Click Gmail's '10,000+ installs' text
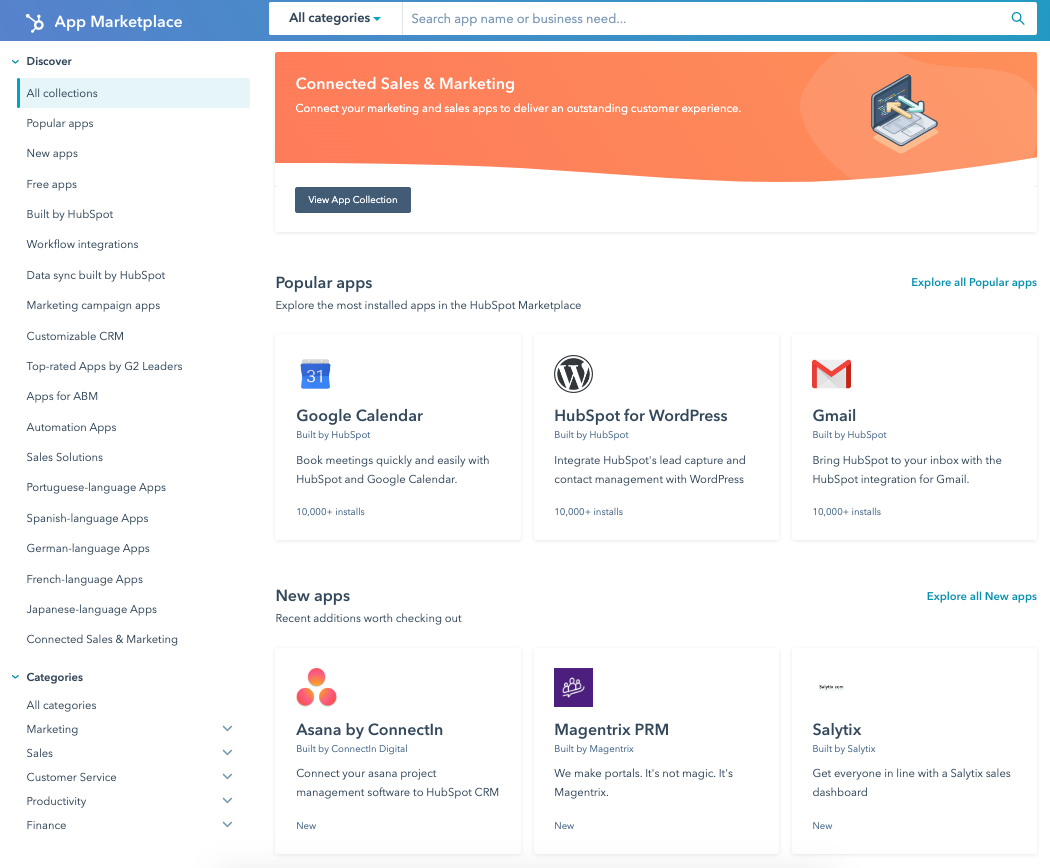 [846, 512]
